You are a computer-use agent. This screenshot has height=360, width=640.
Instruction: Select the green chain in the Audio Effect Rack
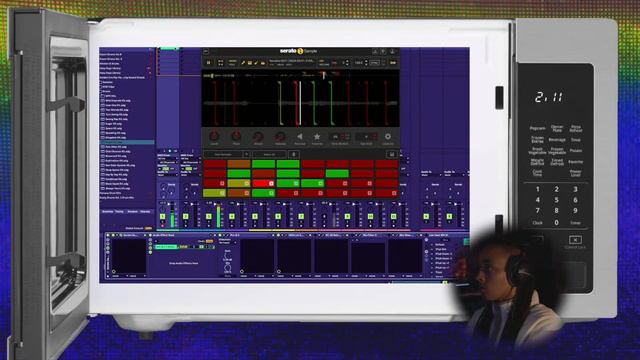(x=167, y=247)
